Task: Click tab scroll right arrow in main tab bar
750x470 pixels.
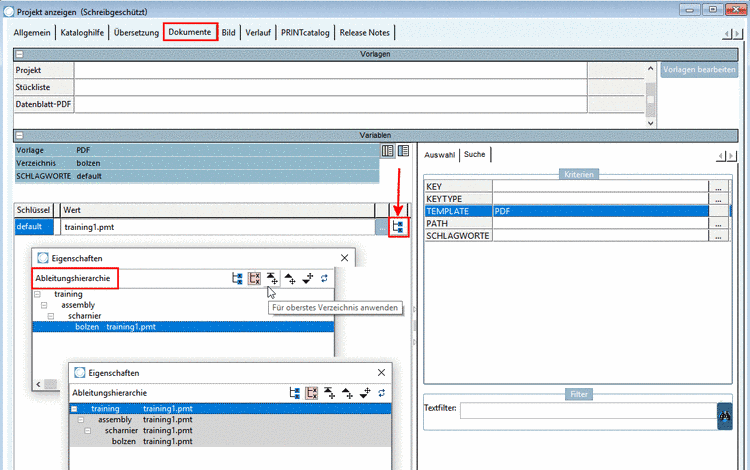Action: [738, 34]
